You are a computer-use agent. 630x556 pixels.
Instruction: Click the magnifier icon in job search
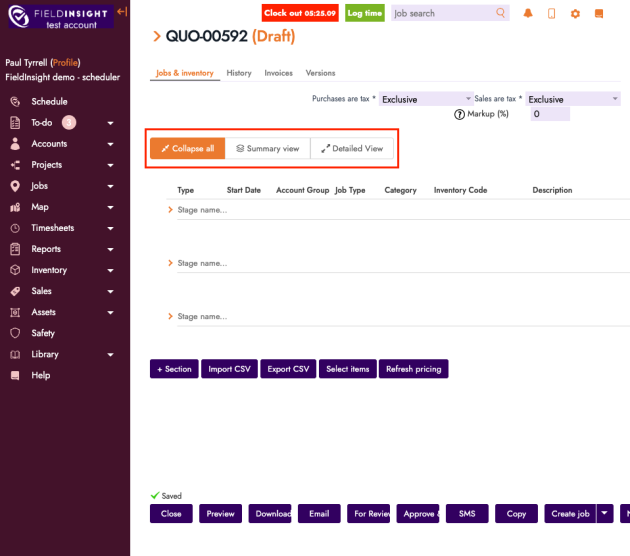tap(501, 14)
